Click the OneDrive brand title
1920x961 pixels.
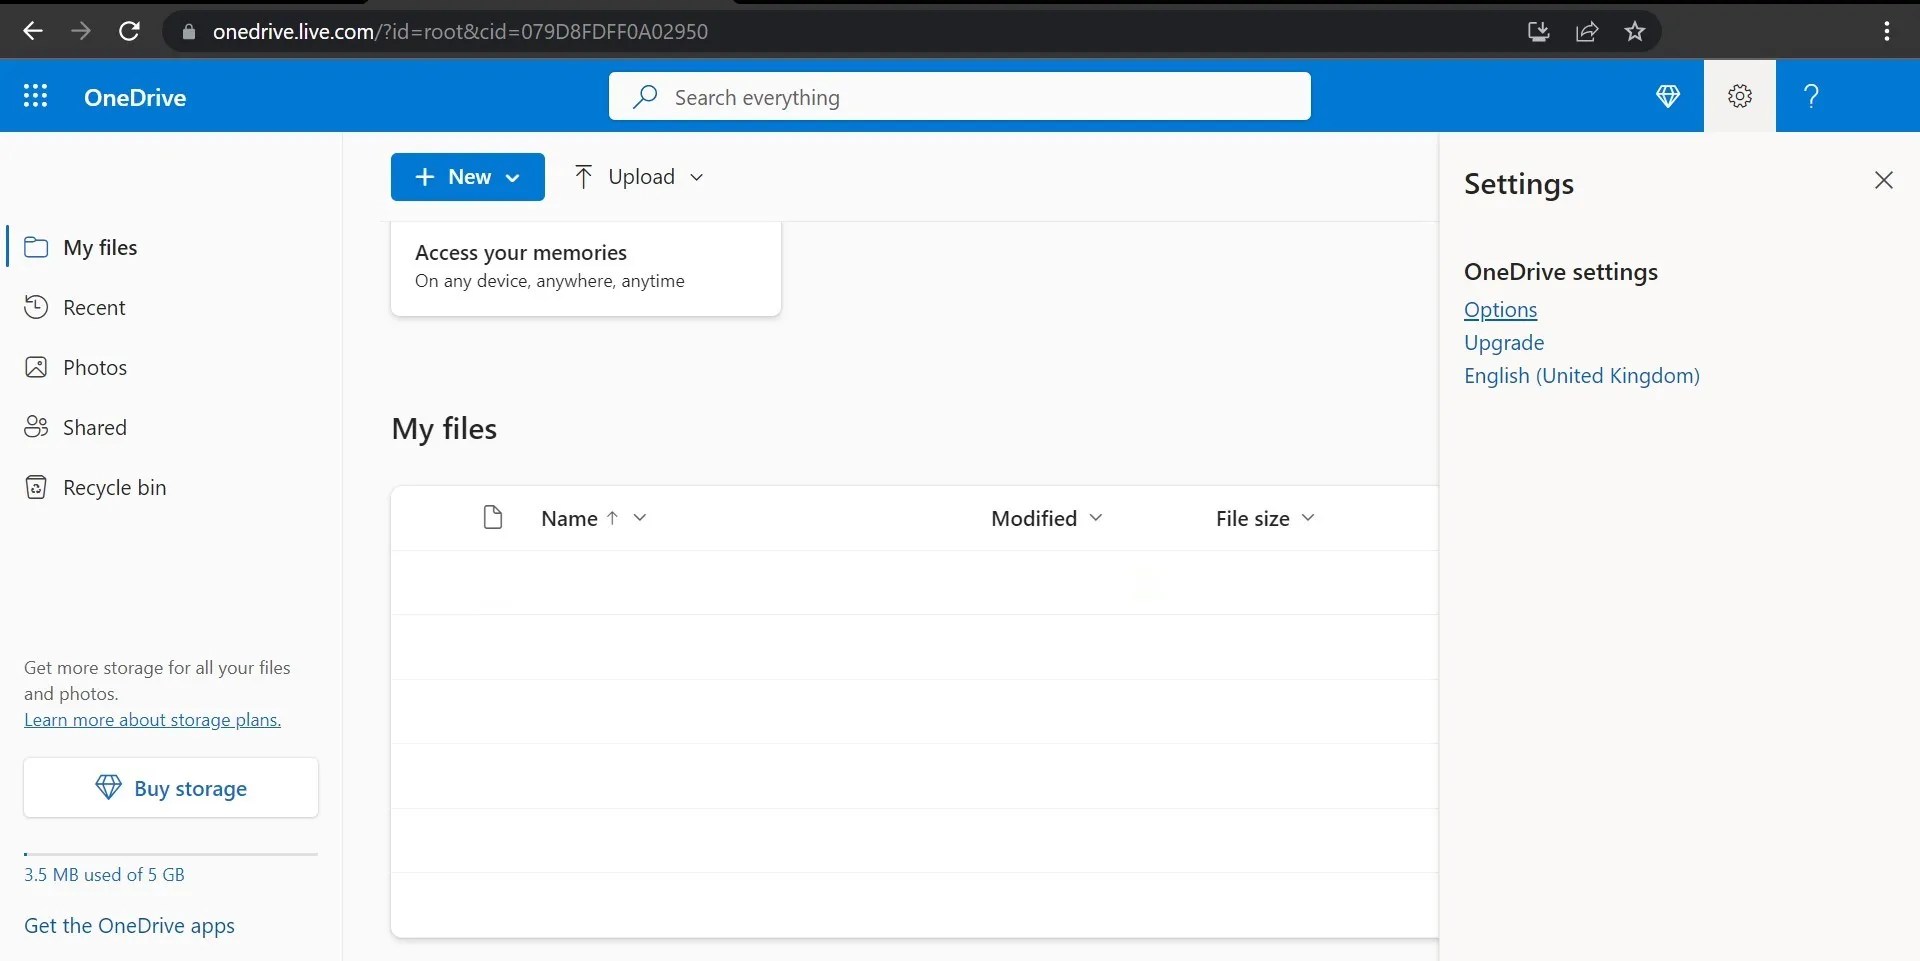pyautogui.click(x=135, y=97)
